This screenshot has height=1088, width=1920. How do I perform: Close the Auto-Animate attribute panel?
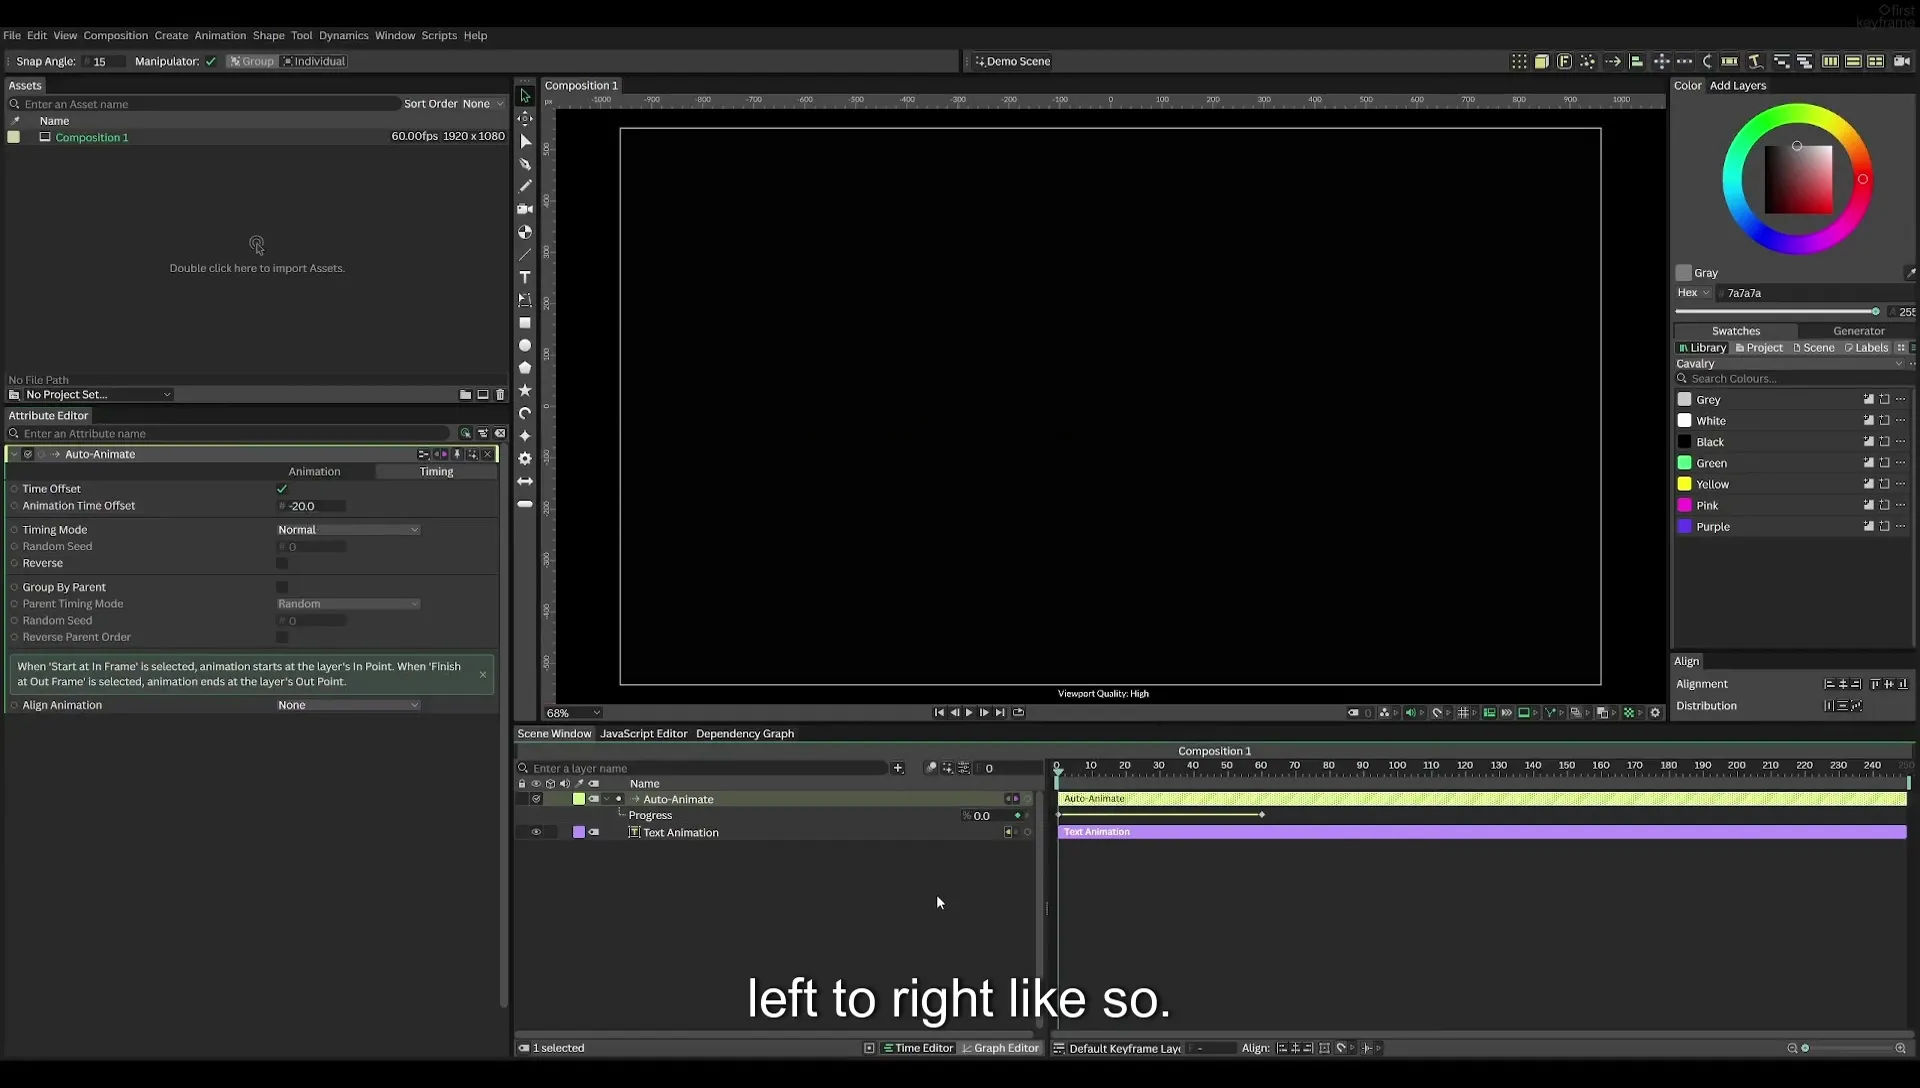click(x=488, y=454)
